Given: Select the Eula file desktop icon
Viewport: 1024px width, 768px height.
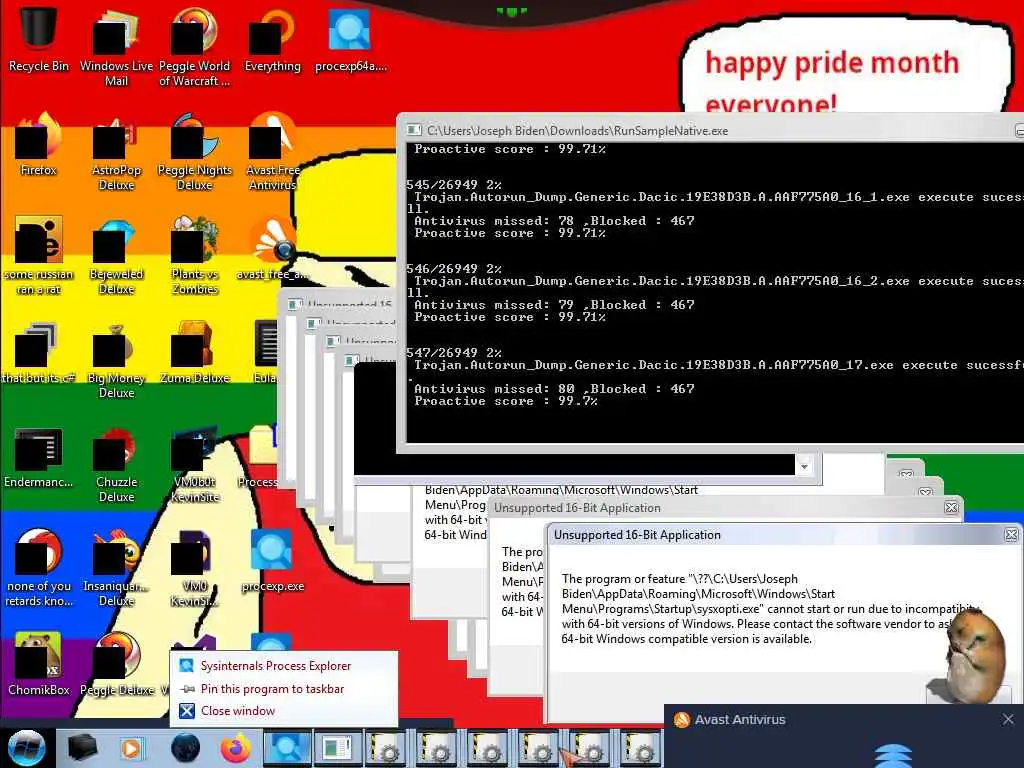Looking at the screenshot, I should [265, 353].
